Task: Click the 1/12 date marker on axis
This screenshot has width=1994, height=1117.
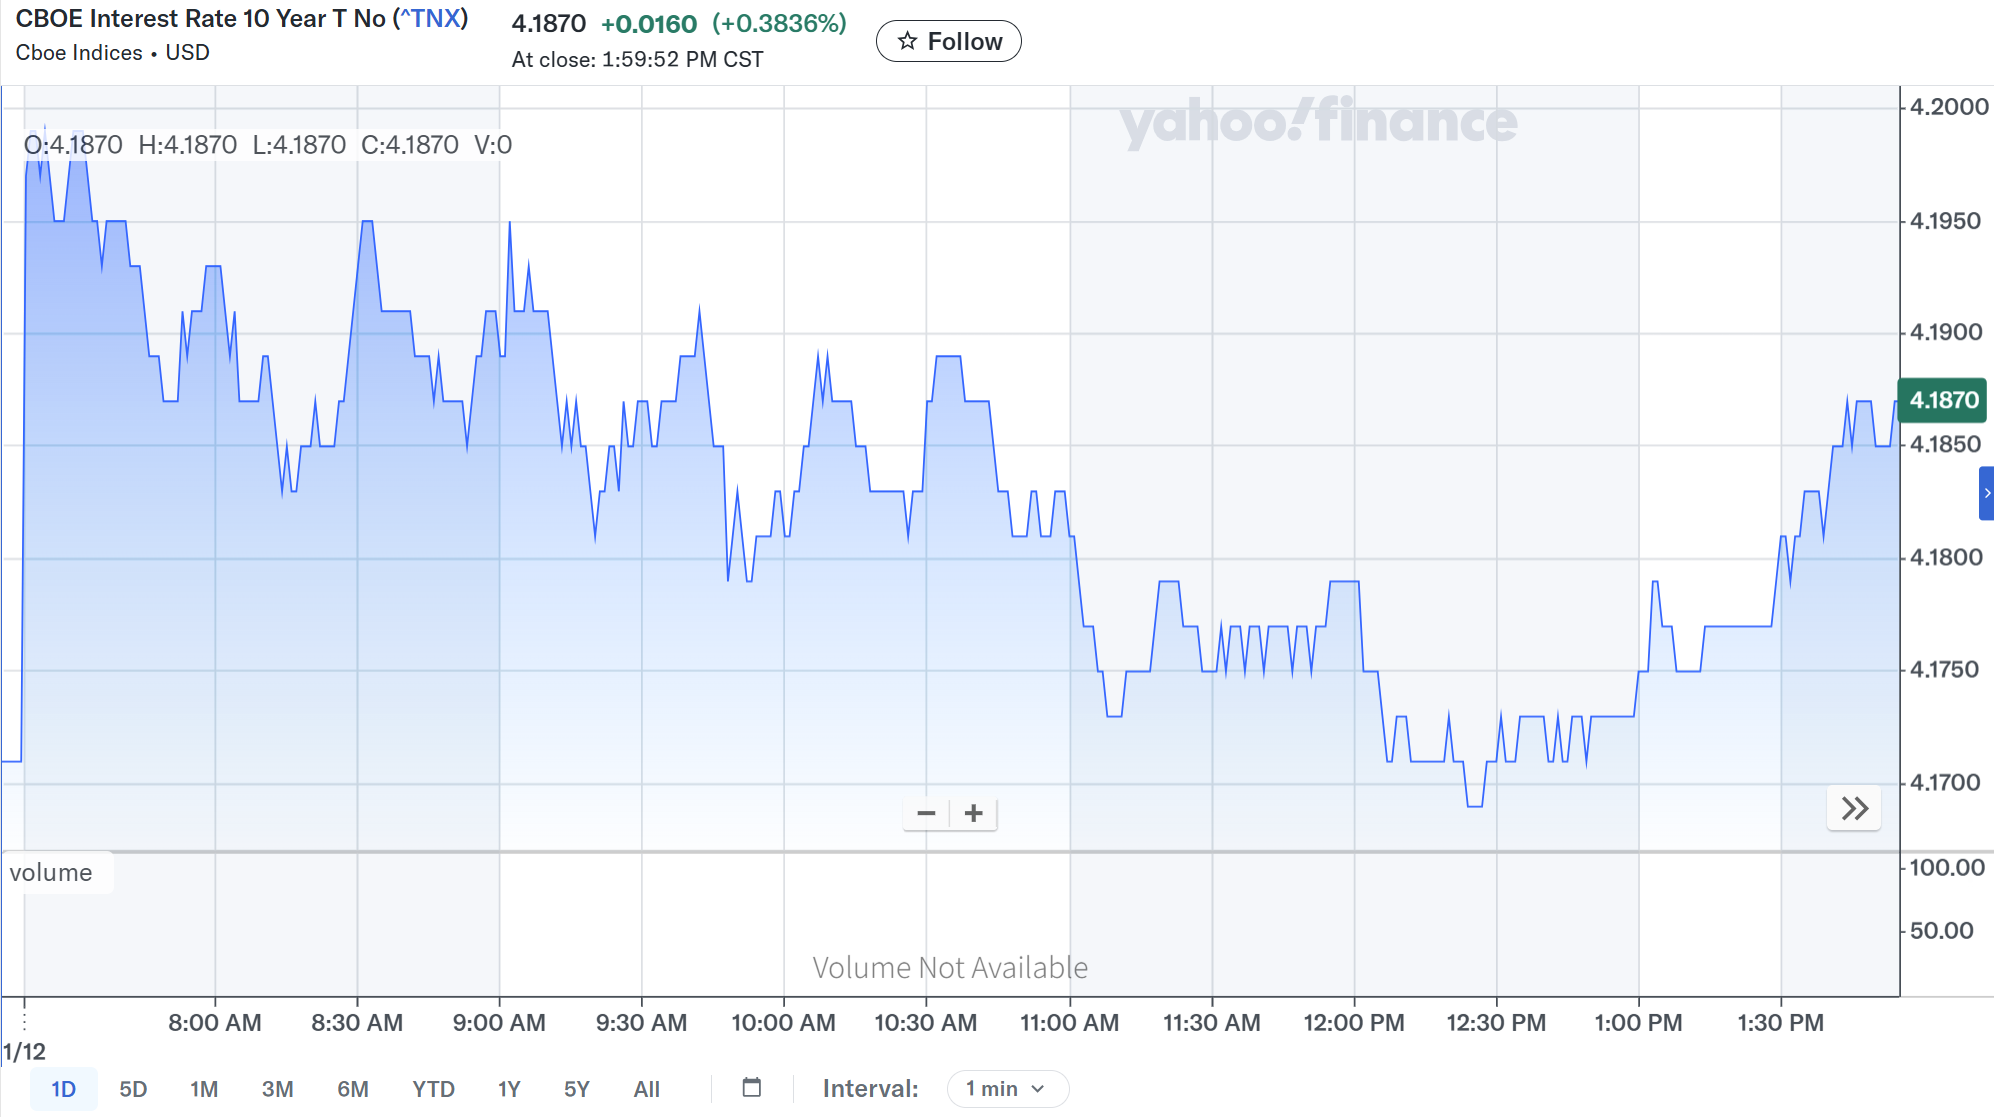Action: point(24,1051)
